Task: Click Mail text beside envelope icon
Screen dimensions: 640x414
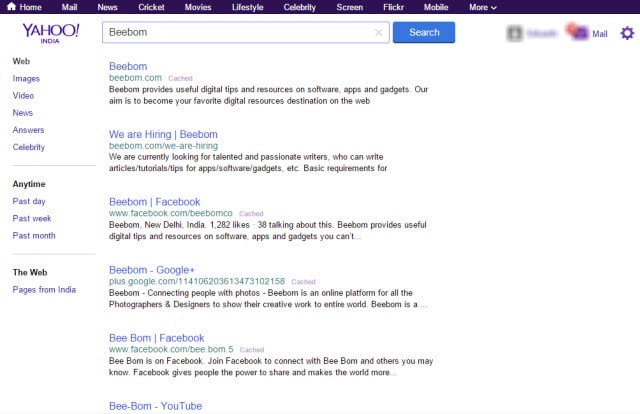Action: 600,34
